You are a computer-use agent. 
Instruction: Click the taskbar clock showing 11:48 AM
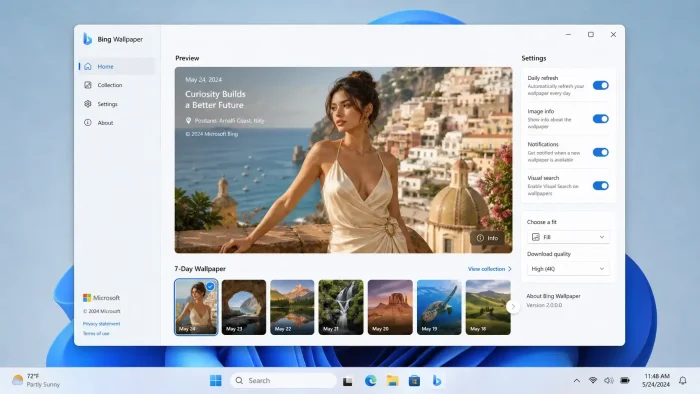point(656,381)
